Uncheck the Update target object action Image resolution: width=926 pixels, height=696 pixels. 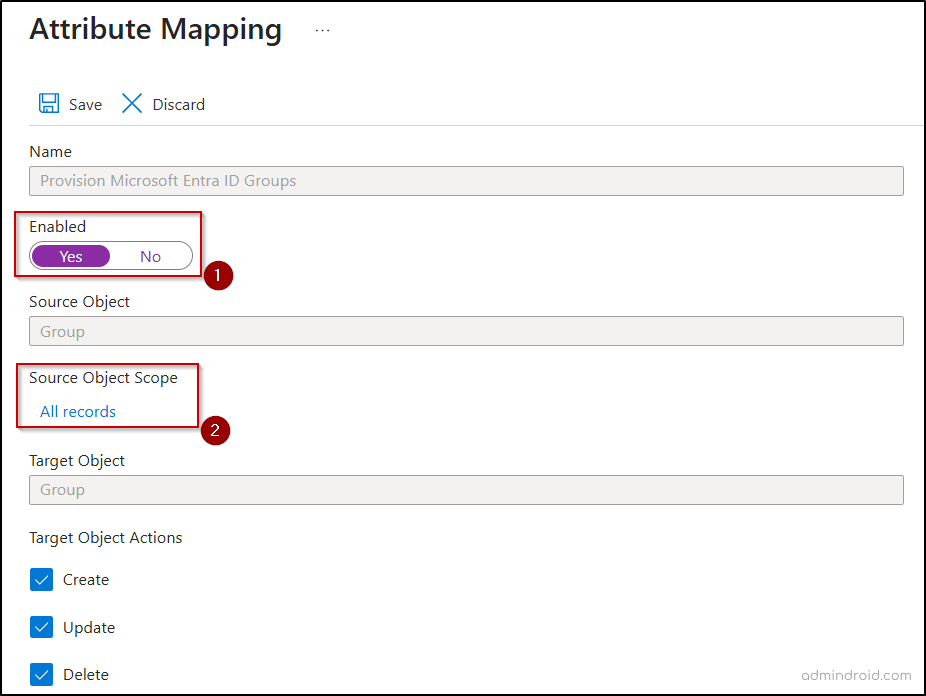[x=41, y=627]
